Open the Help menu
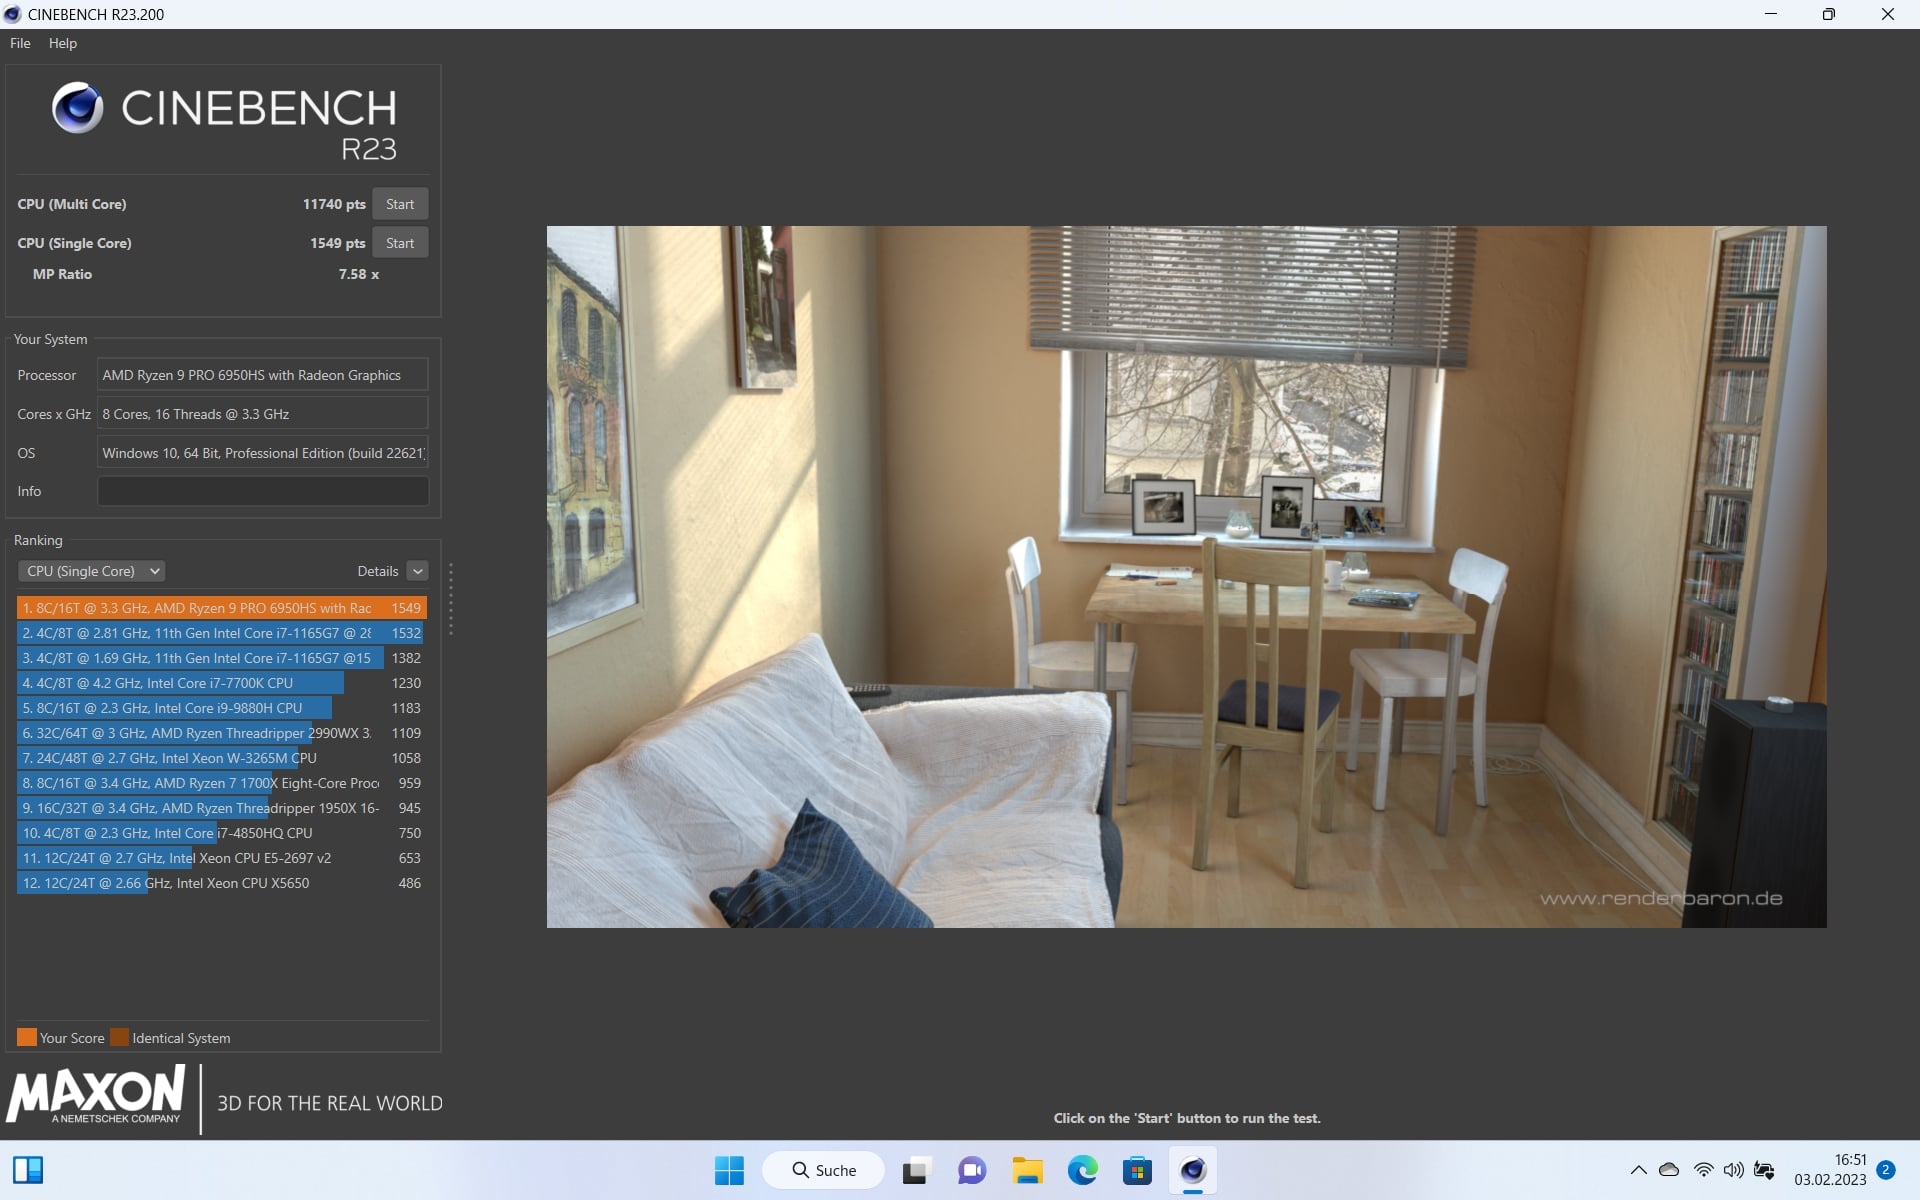Screen dimensions: 1920x1200 [62, 43]
